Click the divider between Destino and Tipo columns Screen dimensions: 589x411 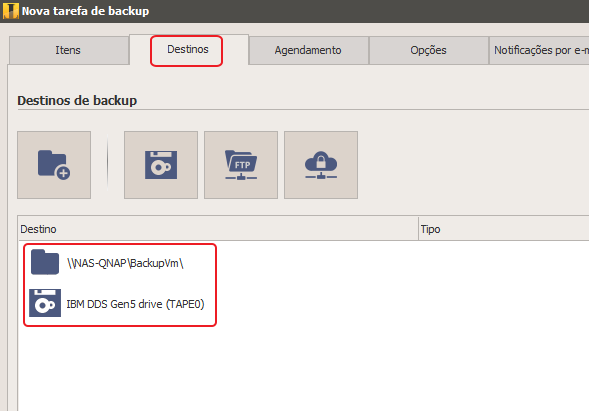pos(418,228)
